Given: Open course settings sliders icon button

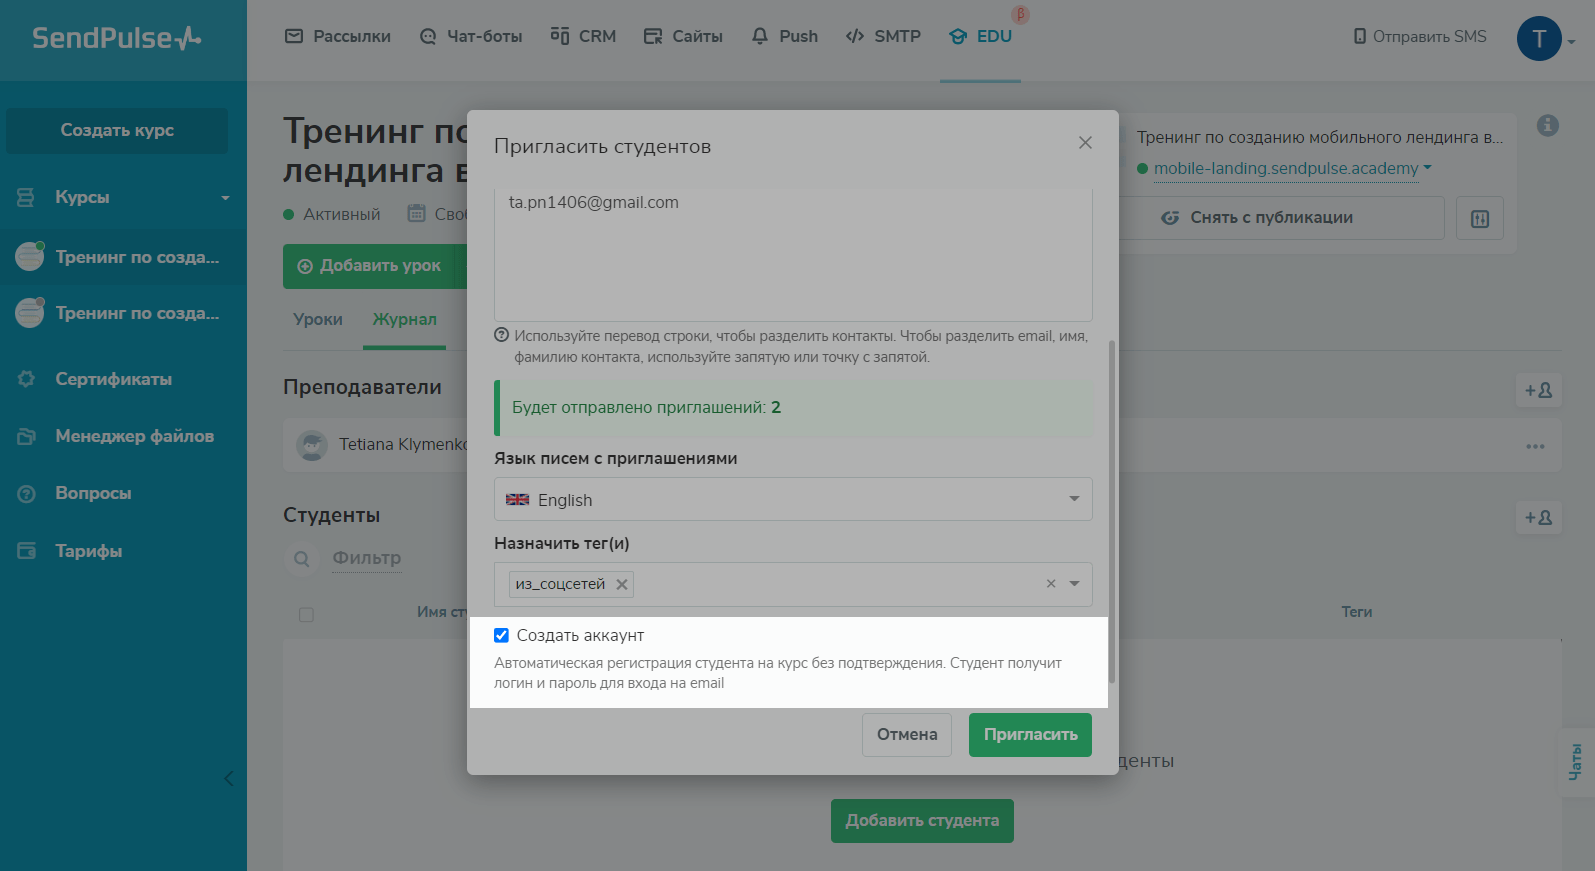Looking at the screenshot, I should [x=1480, y=218].
